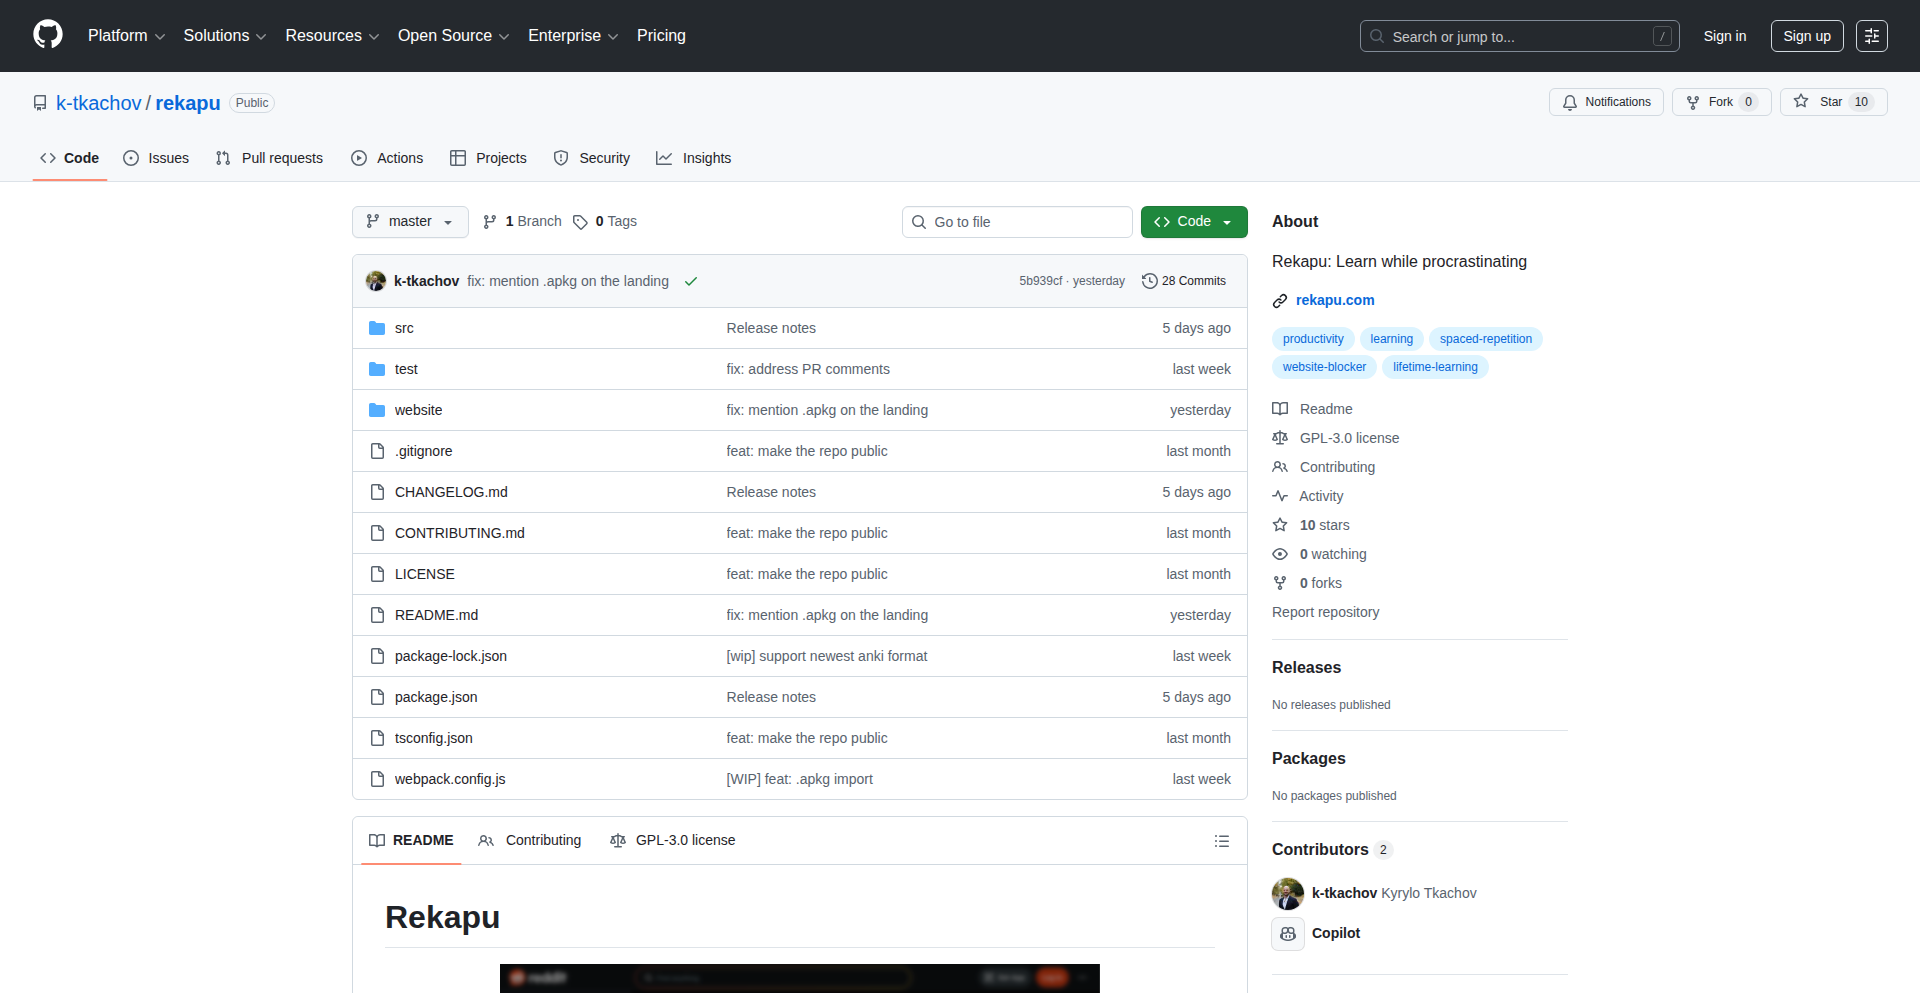Click the GitHub logo icon
Image resolution: width=1920 pixels, height=993 pixels.
[x=48, y=35]
